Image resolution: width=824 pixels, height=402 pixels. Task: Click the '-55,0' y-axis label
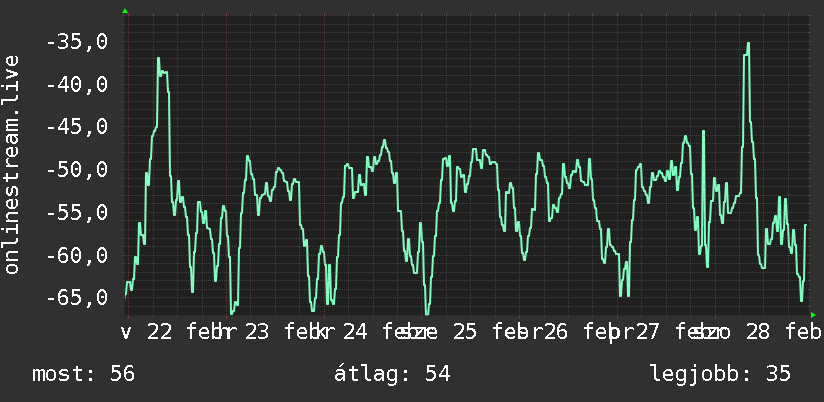[77, 213]
